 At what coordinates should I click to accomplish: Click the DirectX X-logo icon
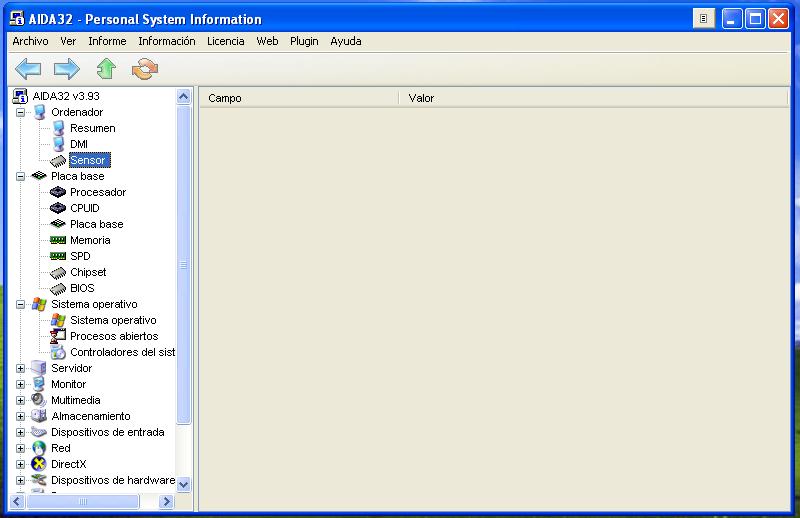39,464
